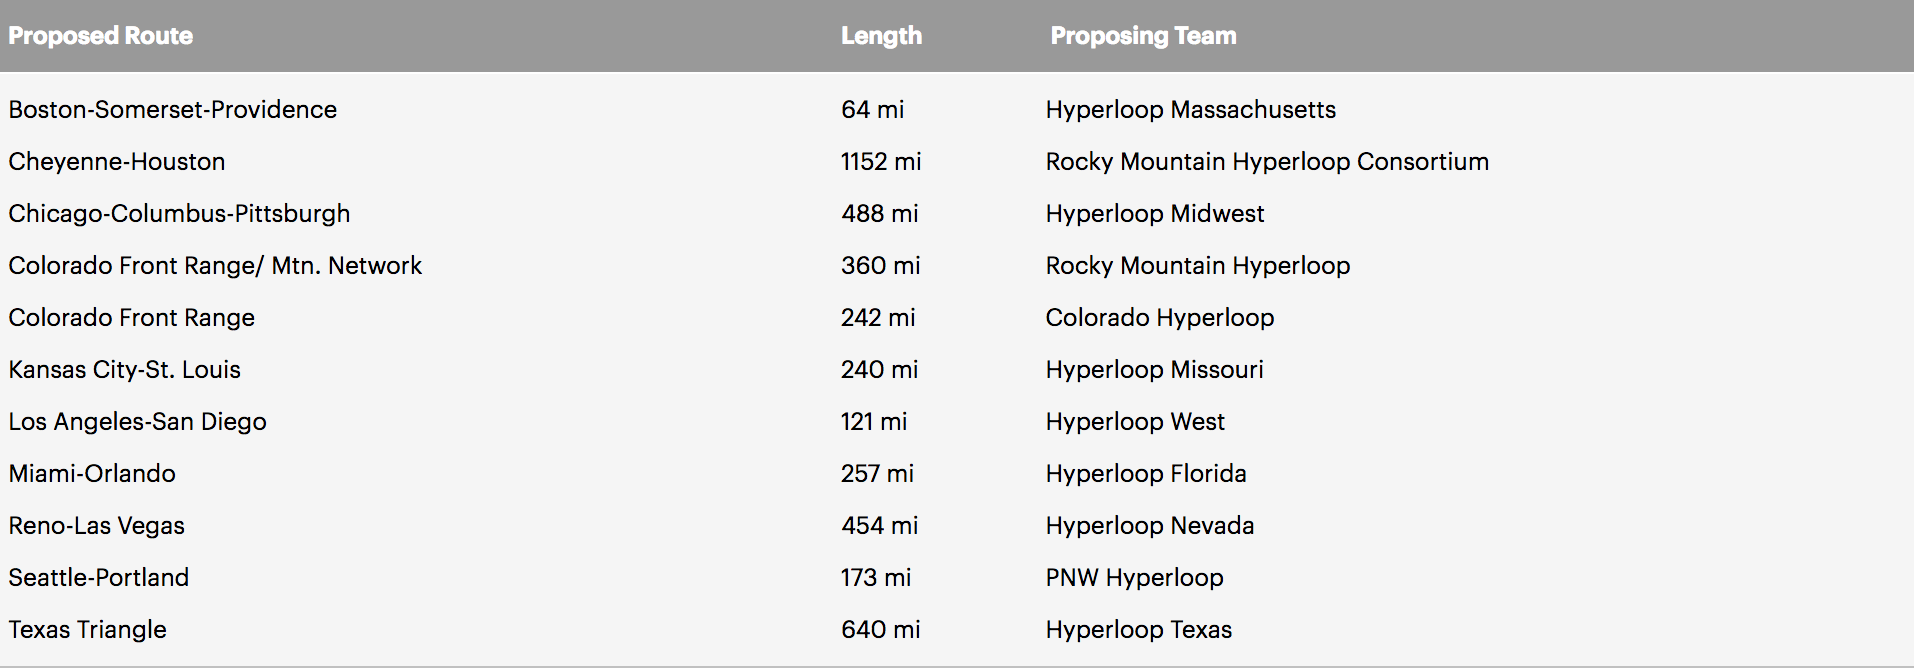The width and height of the screenshot is (1914, 668).
Task: Select the Texas Triangle route
Action: click(87, 629)
